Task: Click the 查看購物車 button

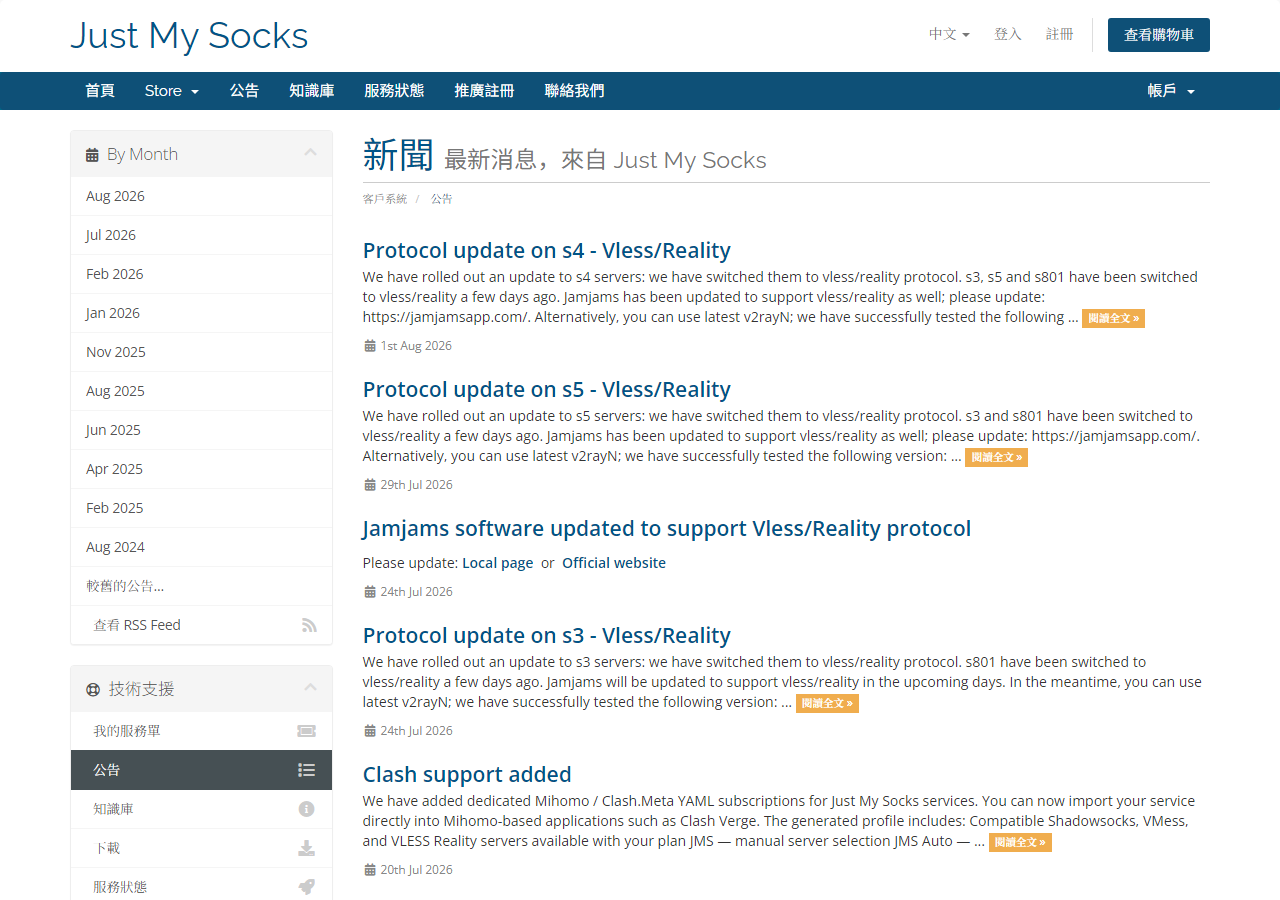Action: (x=1159, y=35)
